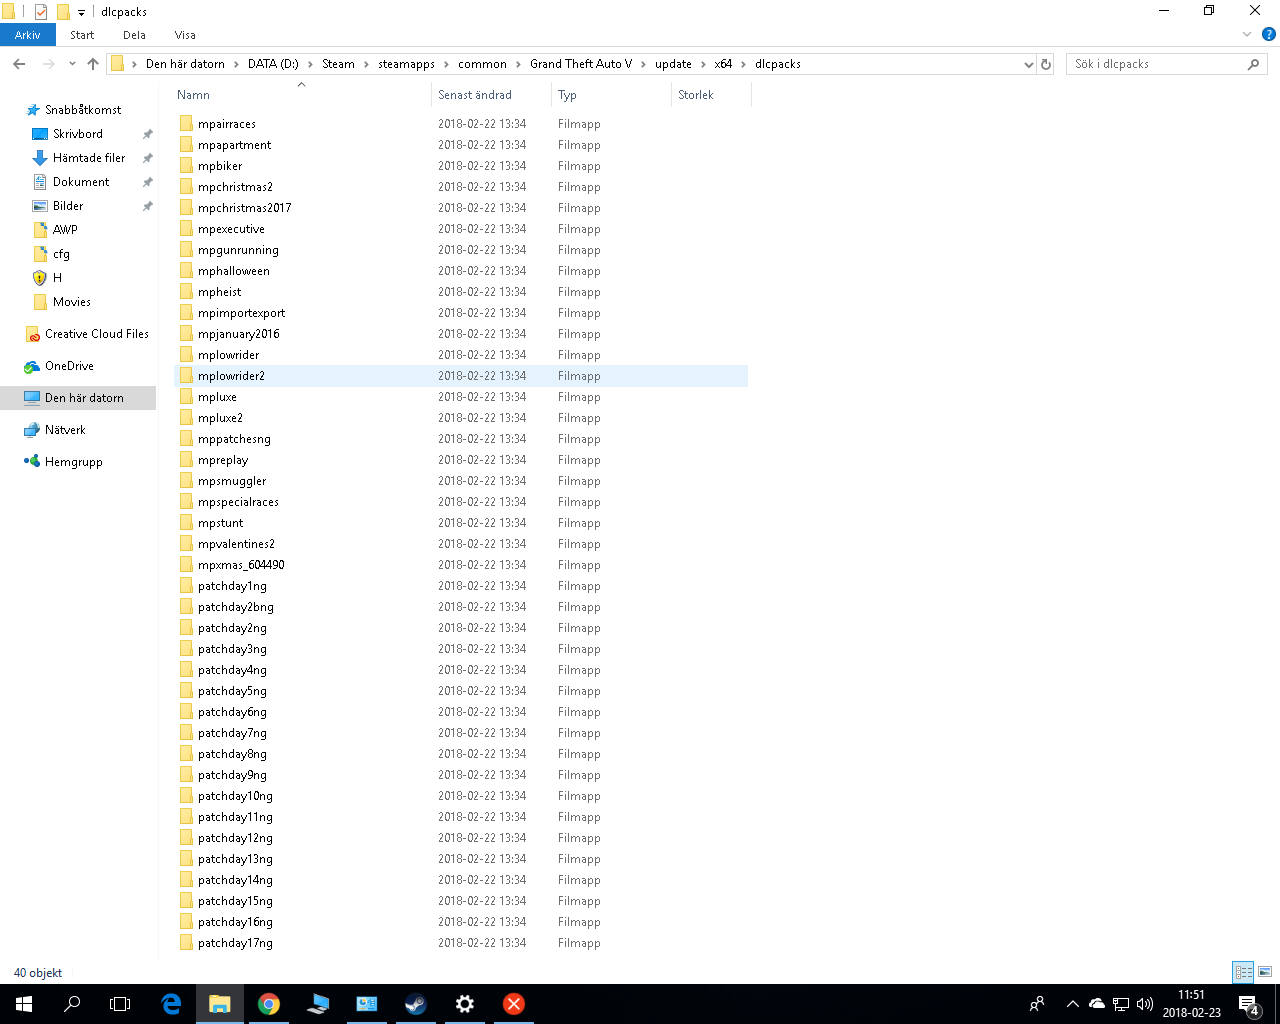This screenshot has width=1280, height=1024.
Task: Refresh the dlcpacks folder view
Action: click(1046, 64)
